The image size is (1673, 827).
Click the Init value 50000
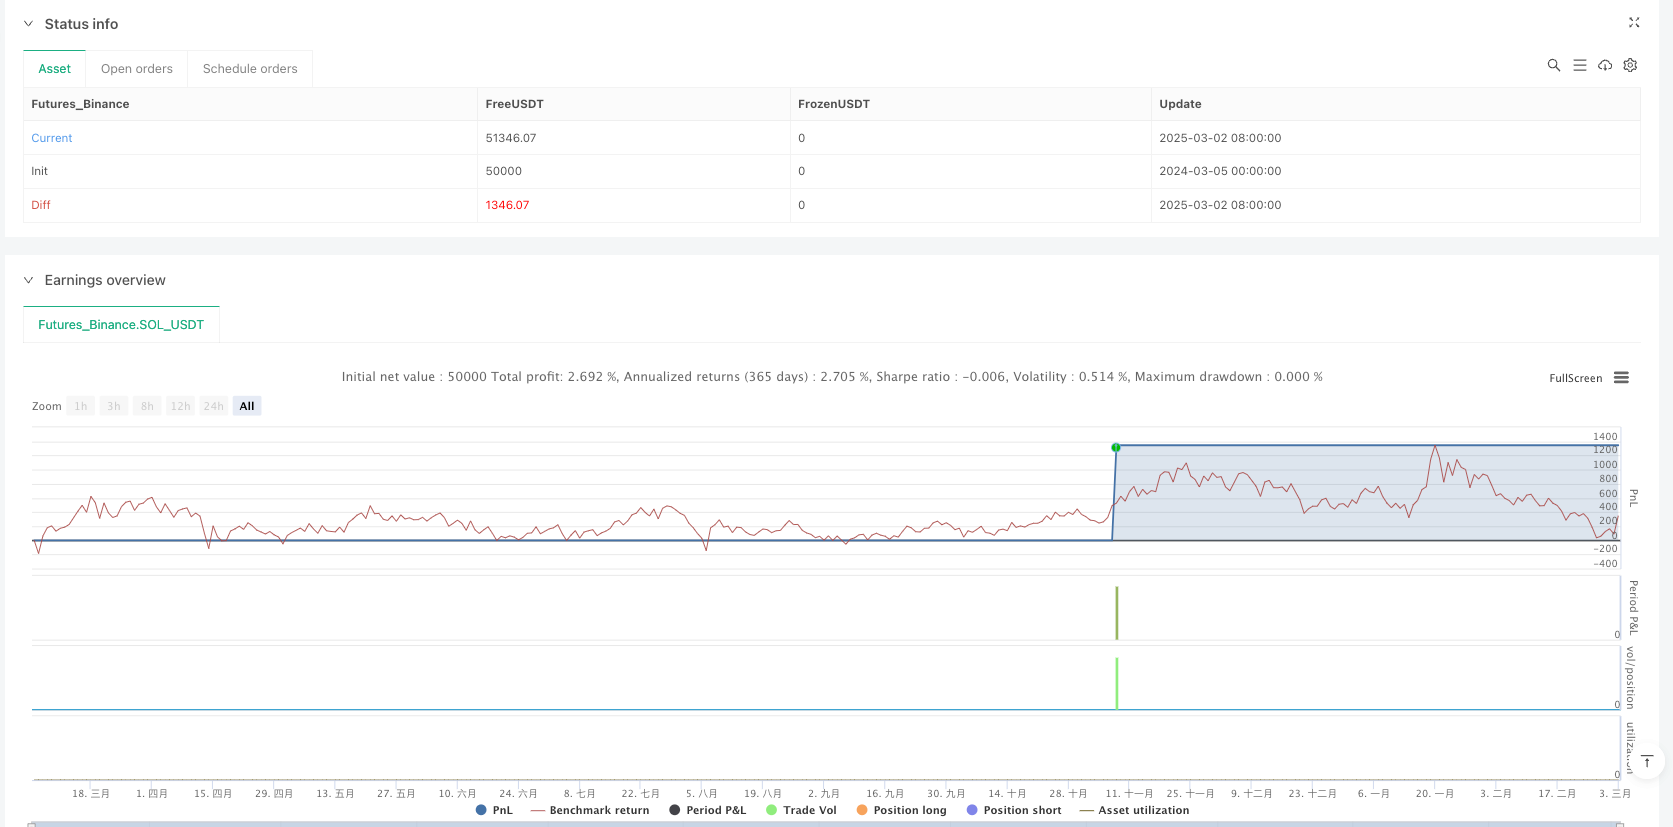pos(504,171)
